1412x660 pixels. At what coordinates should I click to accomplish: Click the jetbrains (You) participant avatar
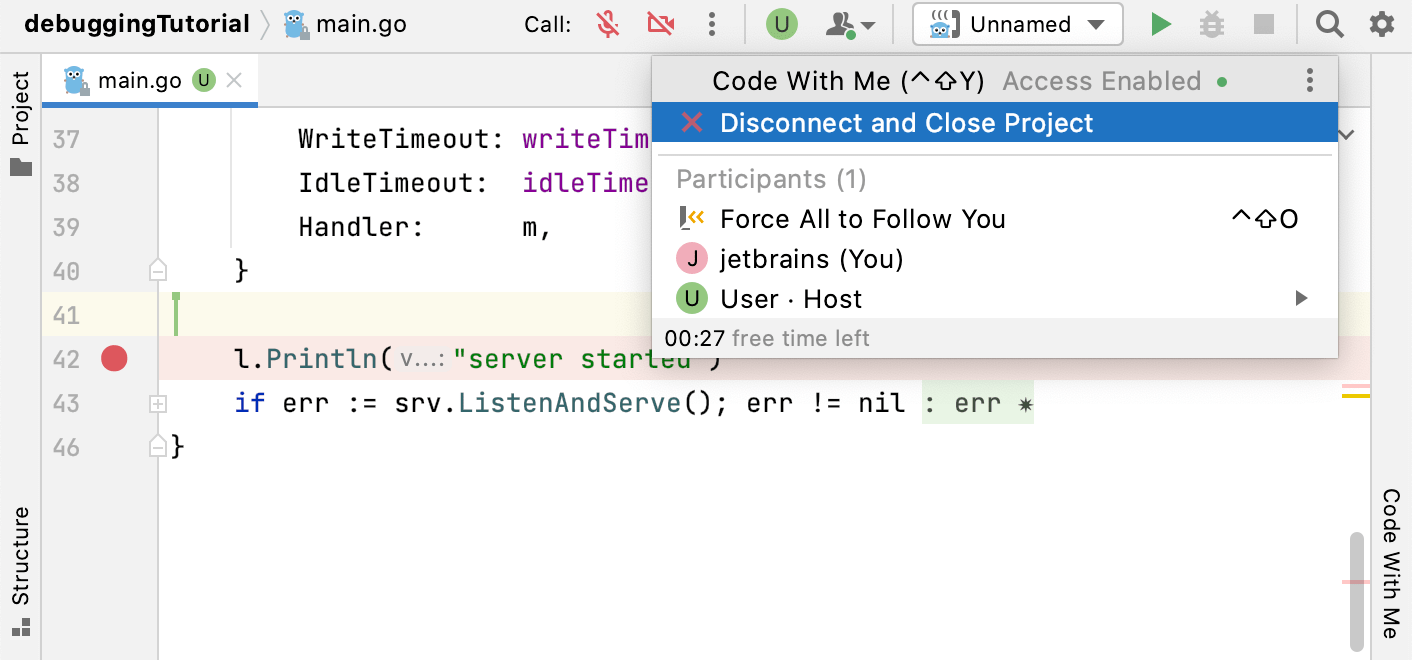click(691, 258)
